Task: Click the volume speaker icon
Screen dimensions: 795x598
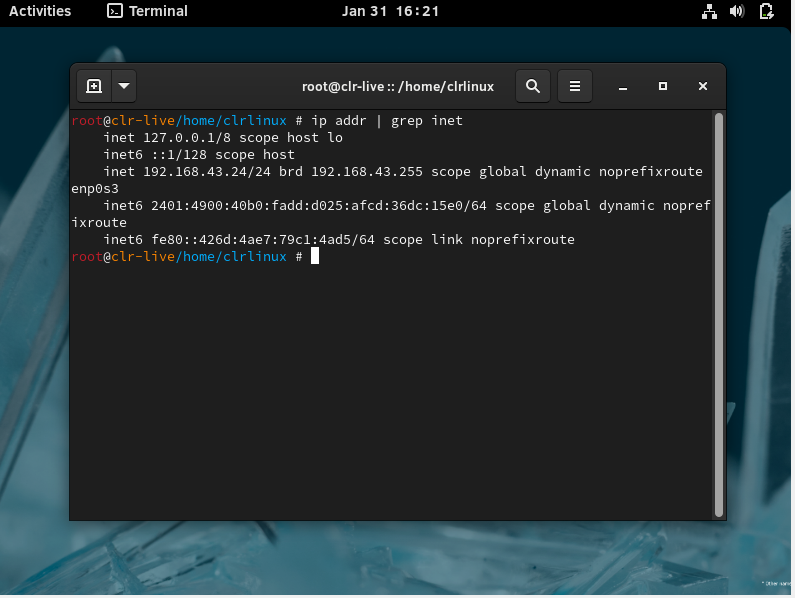Action: tap(737, 11)
